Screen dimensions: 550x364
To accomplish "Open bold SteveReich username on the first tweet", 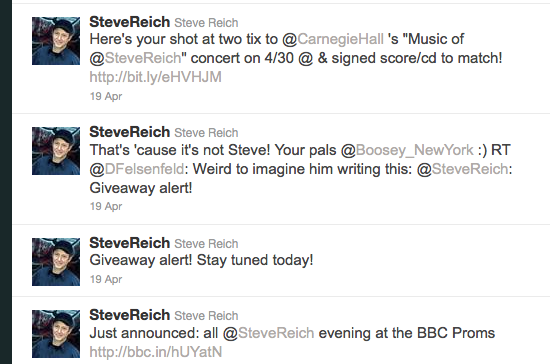I will 129,22.
